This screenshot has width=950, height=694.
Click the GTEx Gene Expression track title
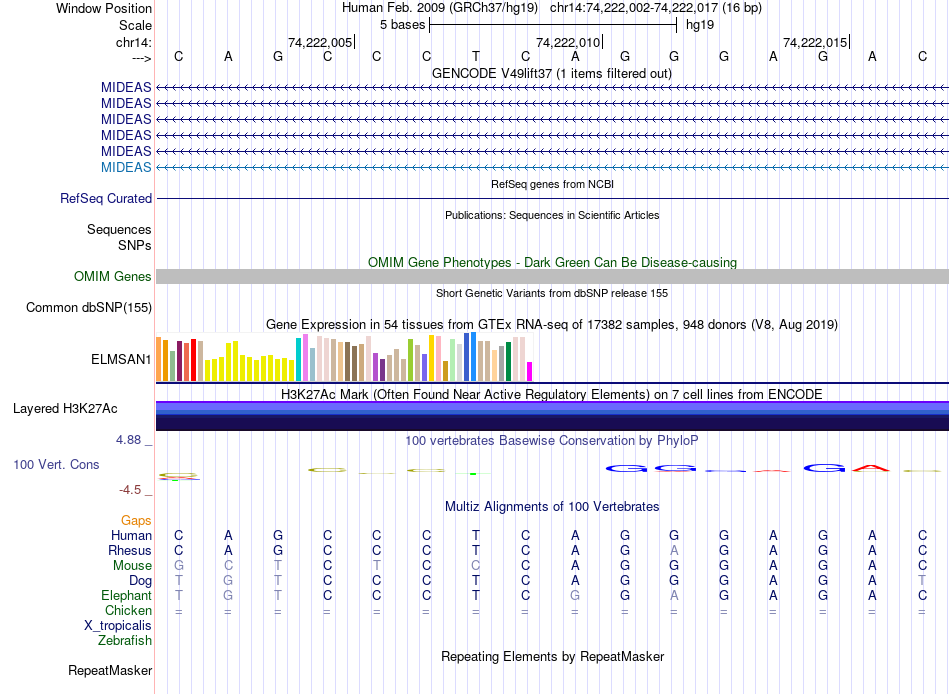(552, 324)
